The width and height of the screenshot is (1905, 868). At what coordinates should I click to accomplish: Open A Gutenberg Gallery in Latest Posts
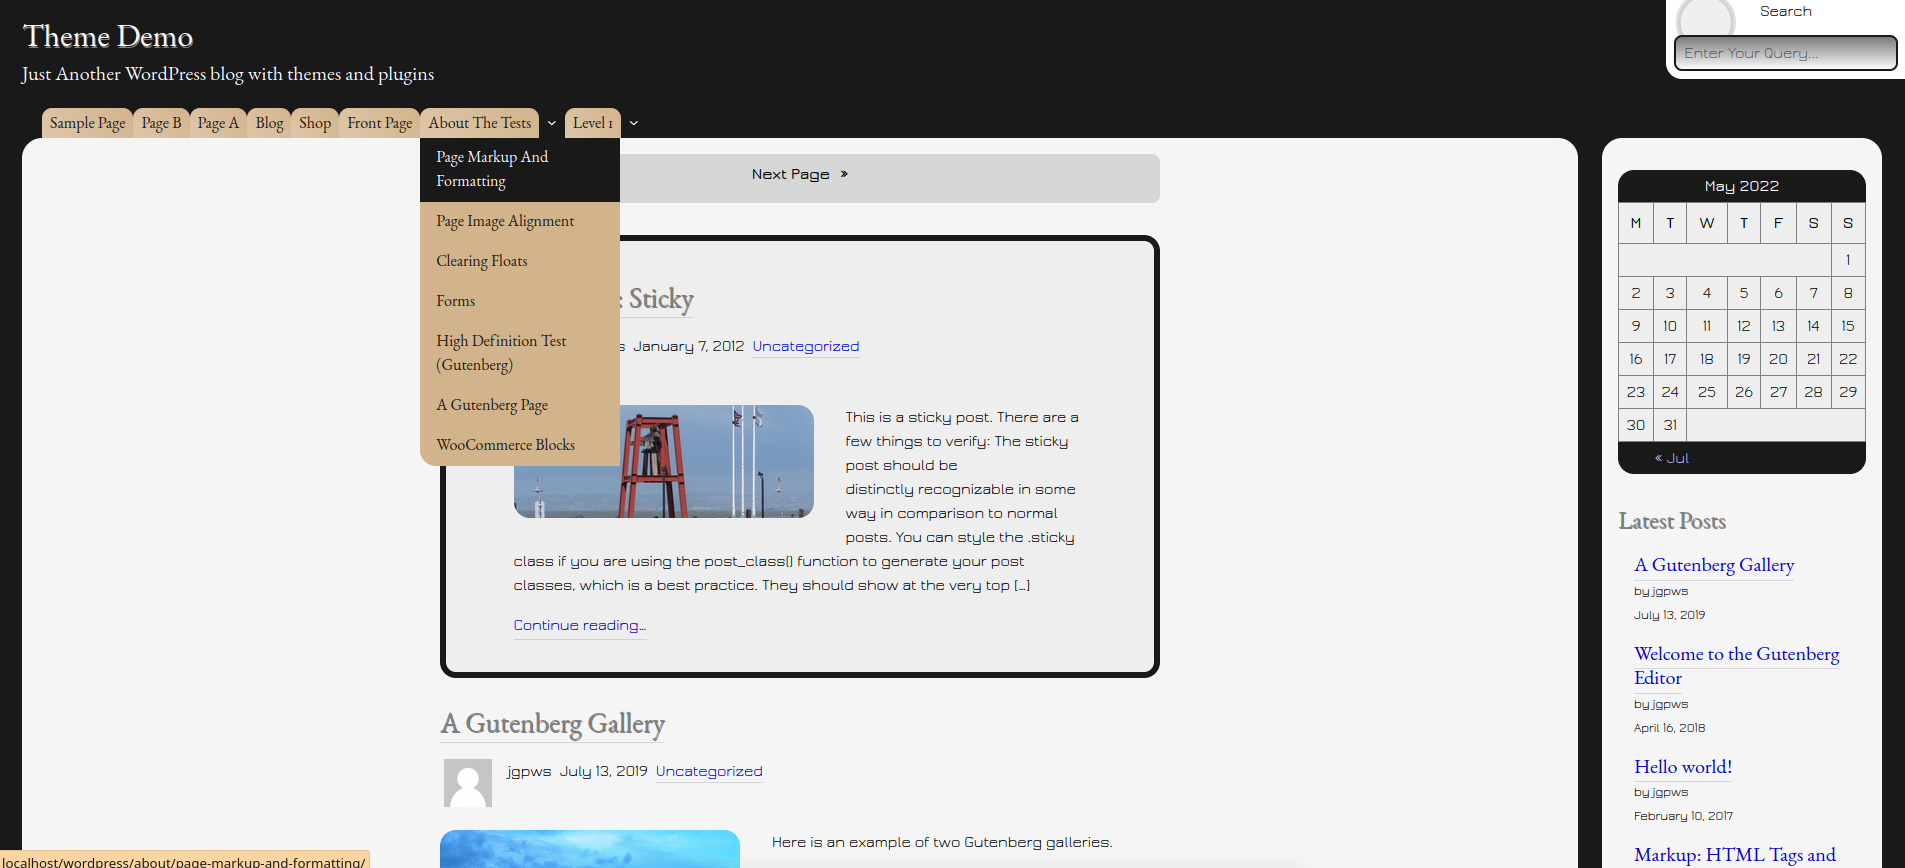(x=1714, y=565)
